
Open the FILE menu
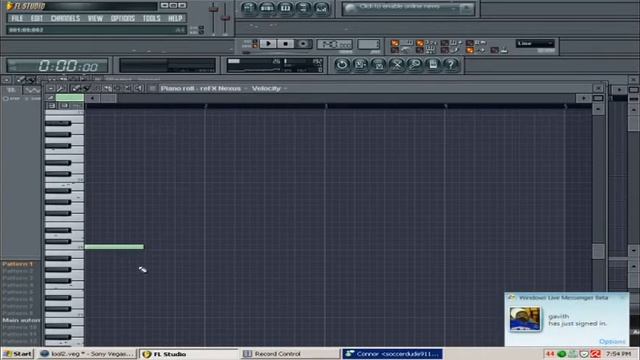coord(17,18)
